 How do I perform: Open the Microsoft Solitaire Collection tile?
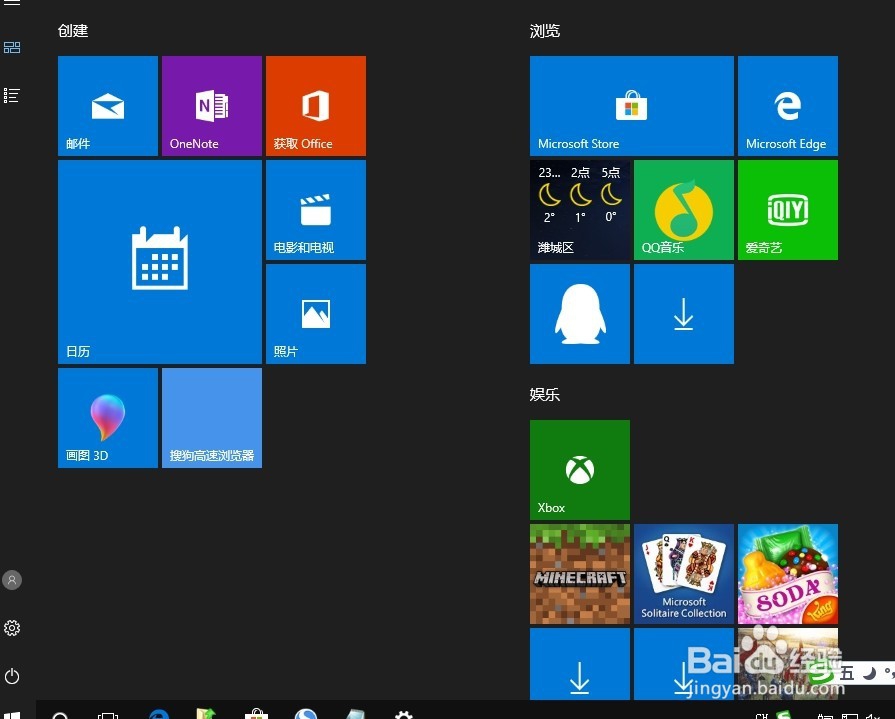(x=684, y=574)
